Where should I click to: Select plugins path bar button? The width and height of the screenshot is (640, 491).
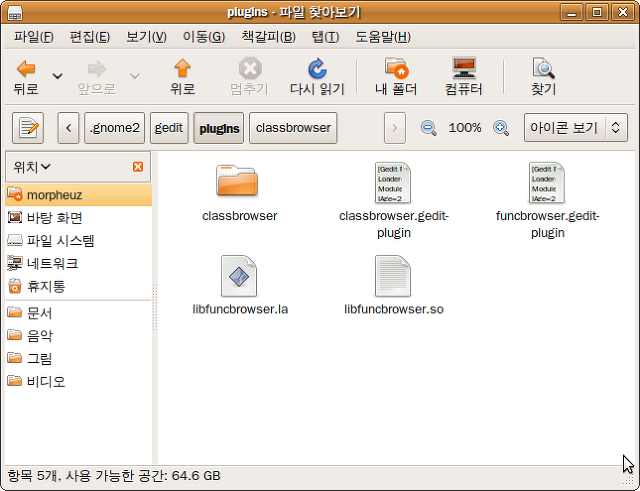219,128
